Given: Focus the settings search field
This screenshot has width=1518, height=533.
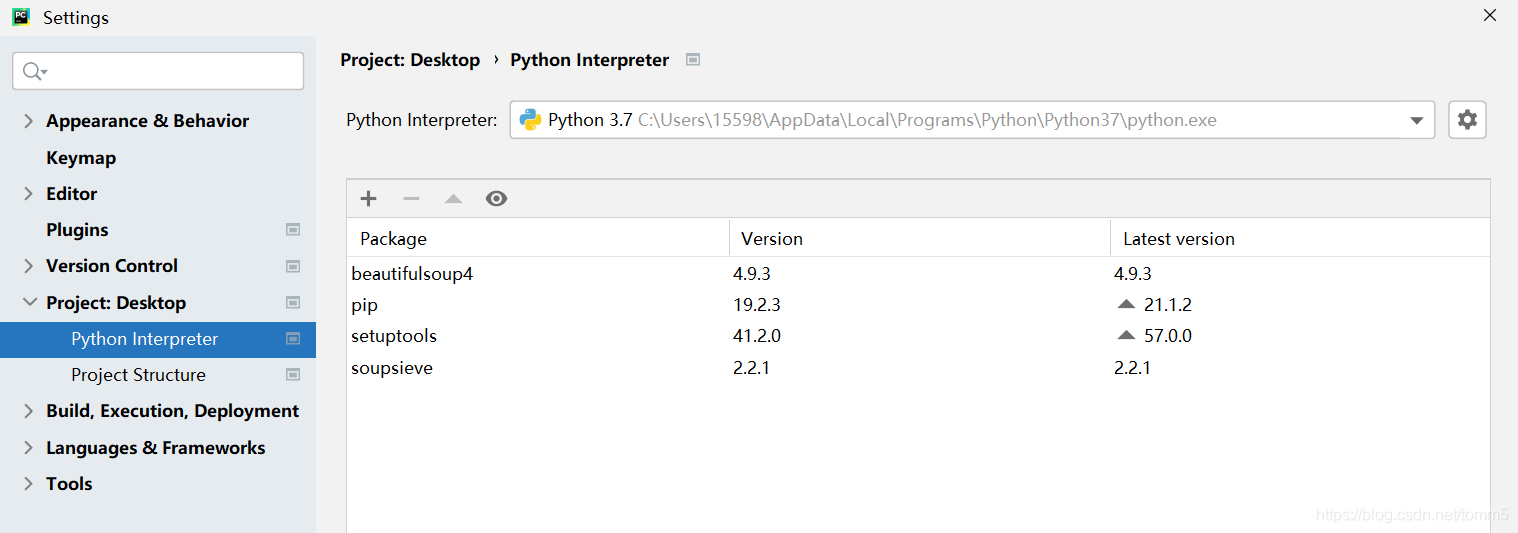Looking at the screenshot, I should point(158,71).
